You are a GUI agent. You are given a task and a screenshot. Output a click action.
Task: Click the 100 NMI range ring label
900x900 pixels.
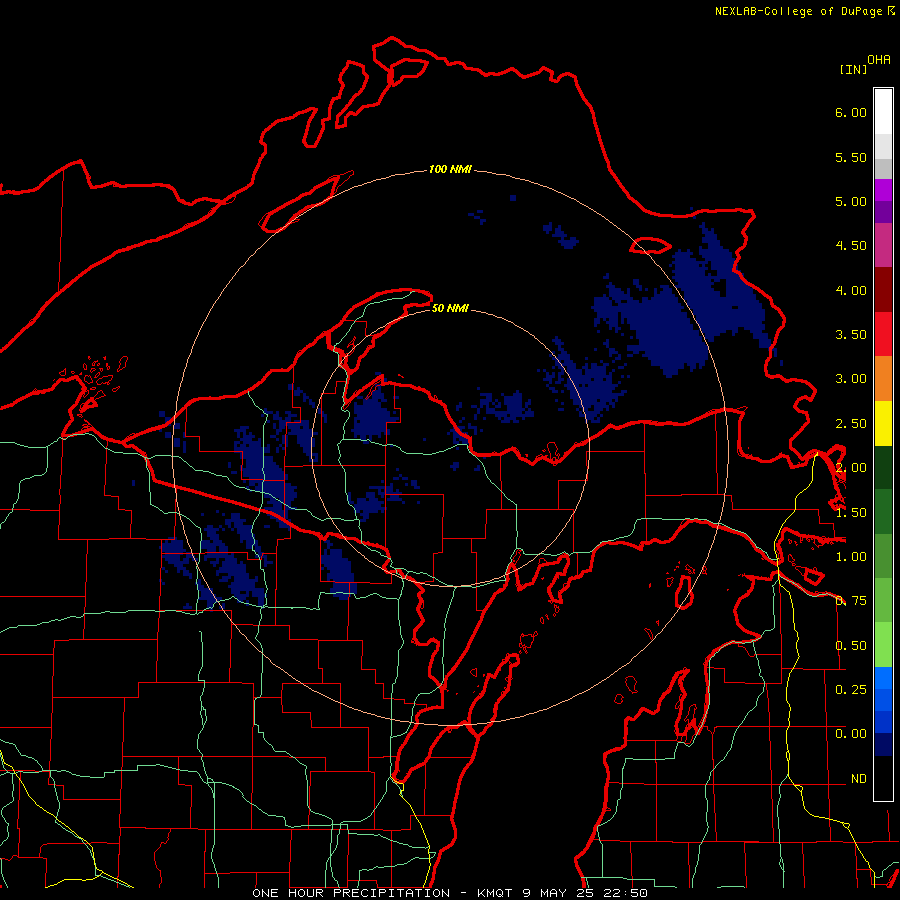click(450, 169)
